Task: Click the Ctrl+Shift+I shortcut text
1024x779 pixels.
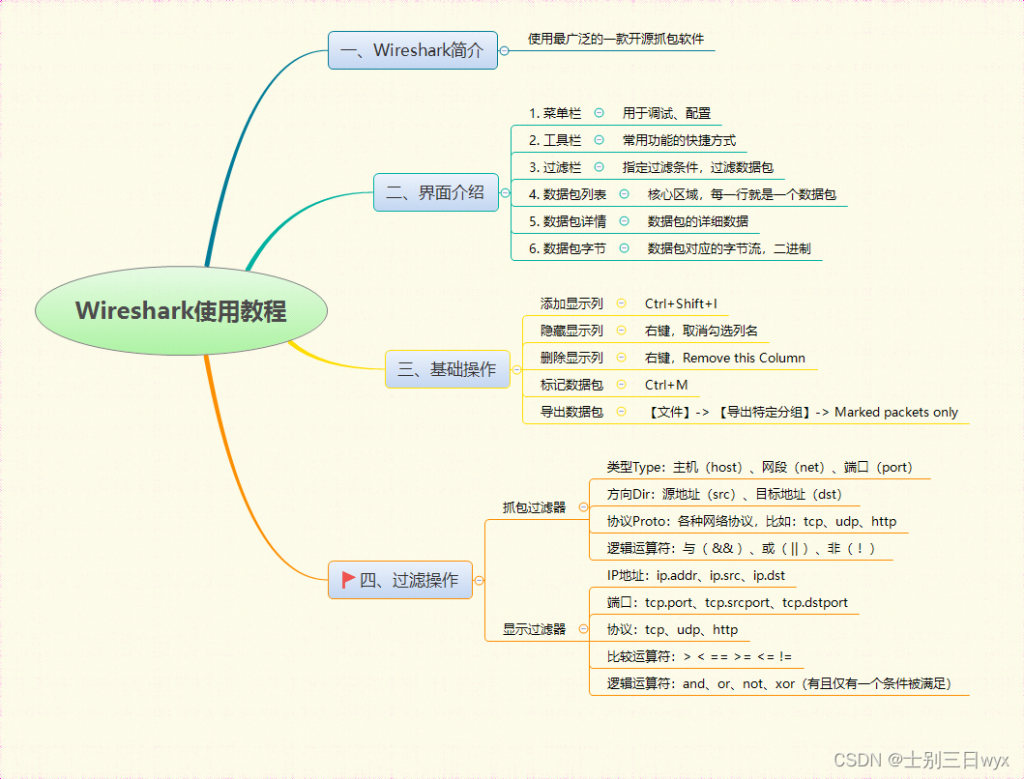Action: 680,303
